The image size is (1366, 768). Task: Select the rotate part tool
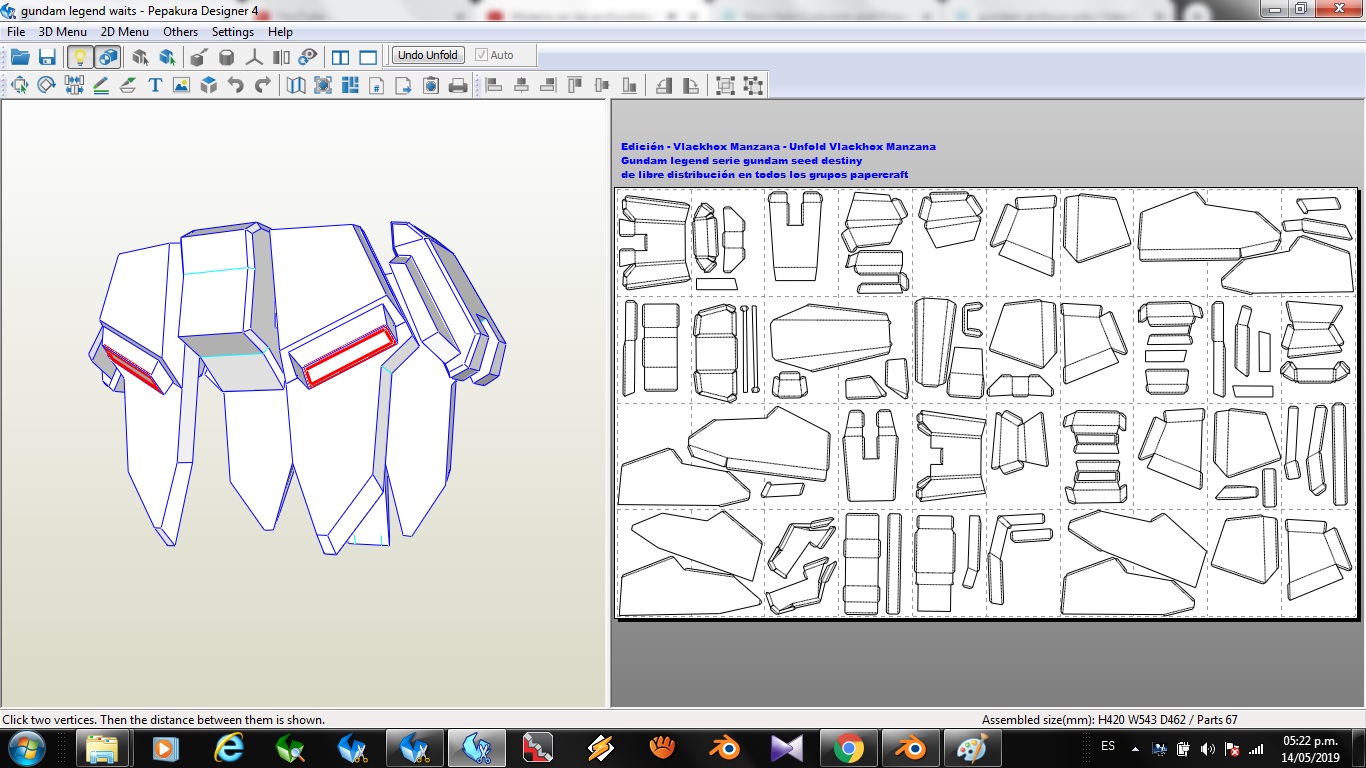tap(46, 85)
